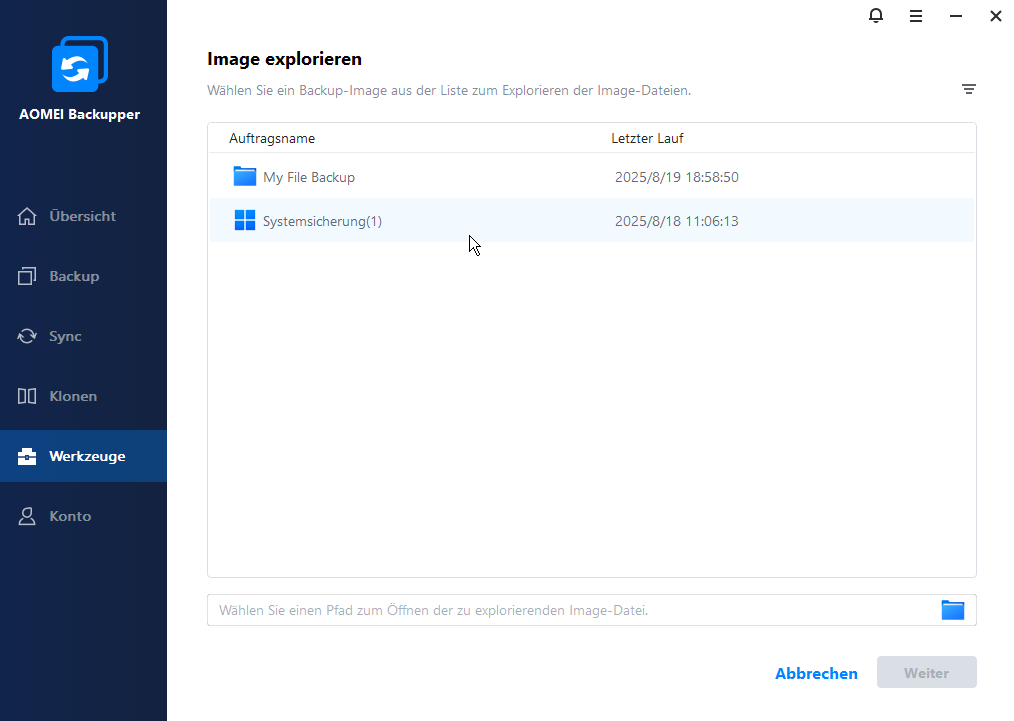This screenshot has height=721, width=1014.
Task: Open the Übersicht section in sidebar
Action: 82,216
